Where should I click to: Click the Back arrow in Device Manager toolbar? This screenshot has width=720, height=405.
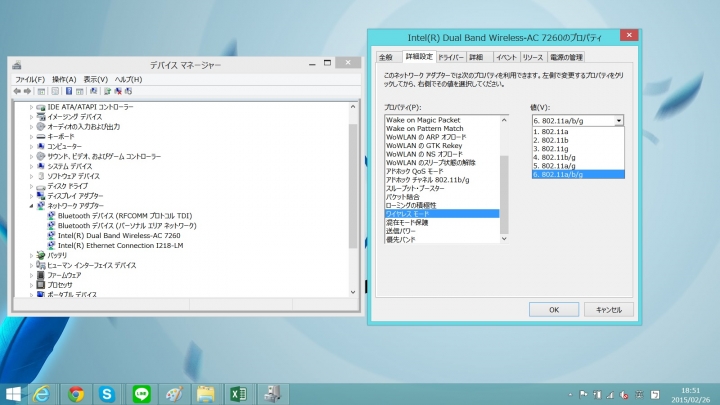click(17, 91)
